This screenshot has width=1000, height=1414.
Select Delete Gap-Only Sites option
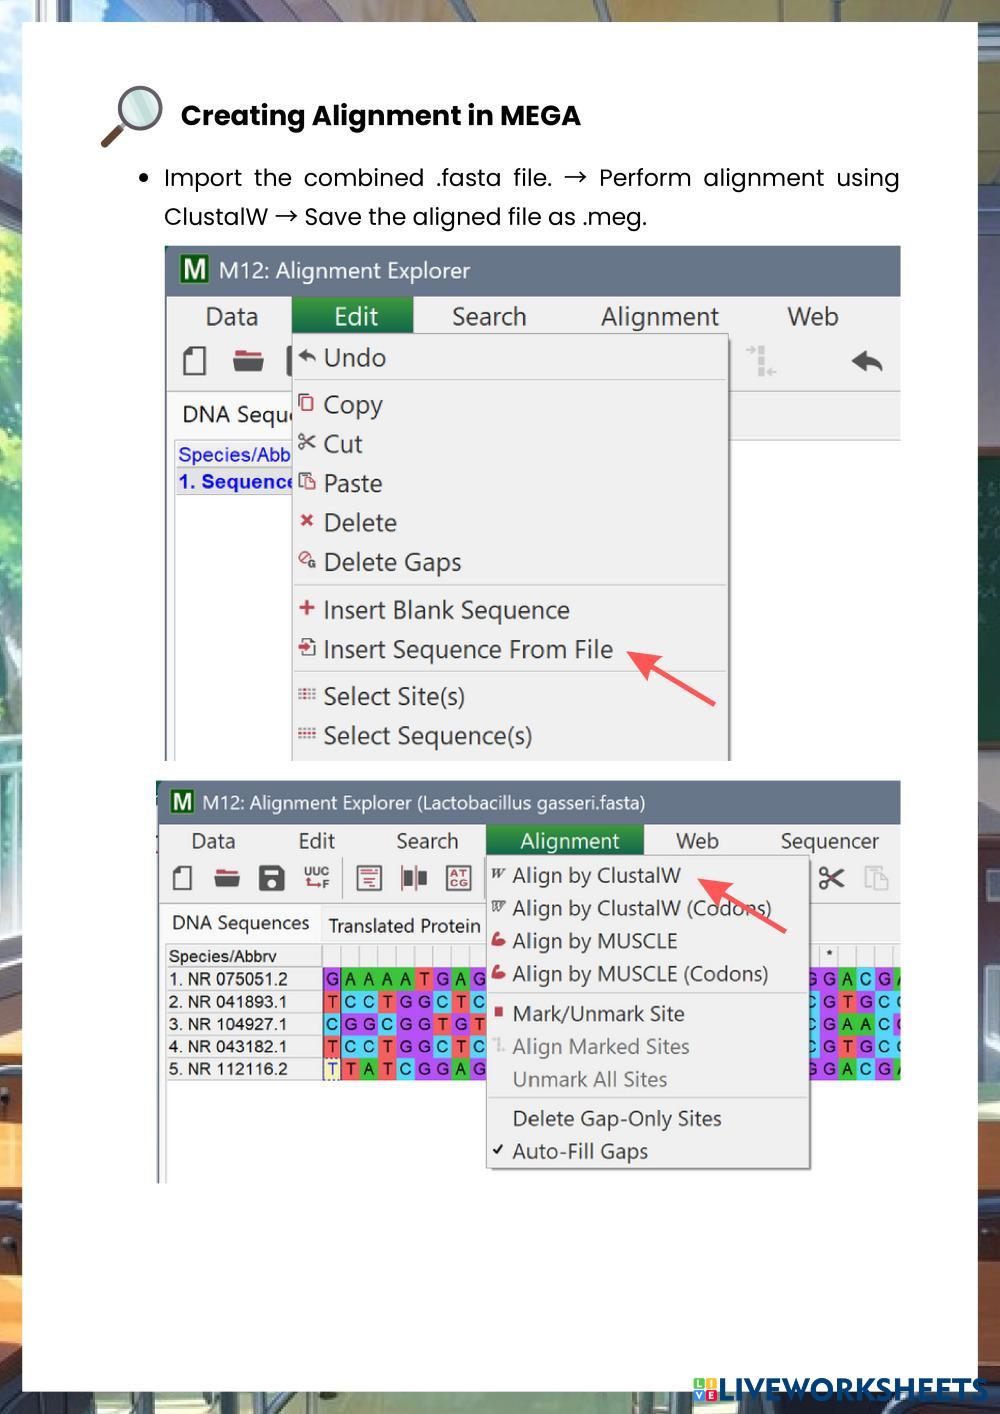point(616,1118)
